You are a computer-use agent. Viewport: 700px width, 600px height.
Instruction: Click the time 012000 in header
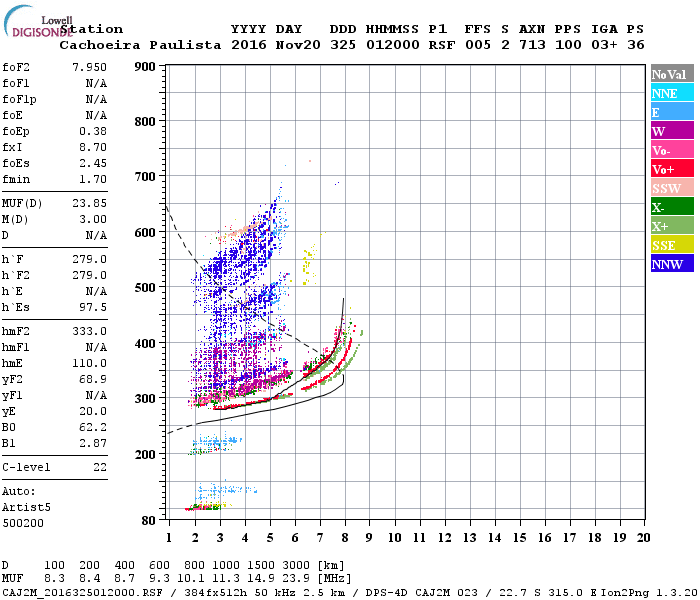[x=392, y=45]
